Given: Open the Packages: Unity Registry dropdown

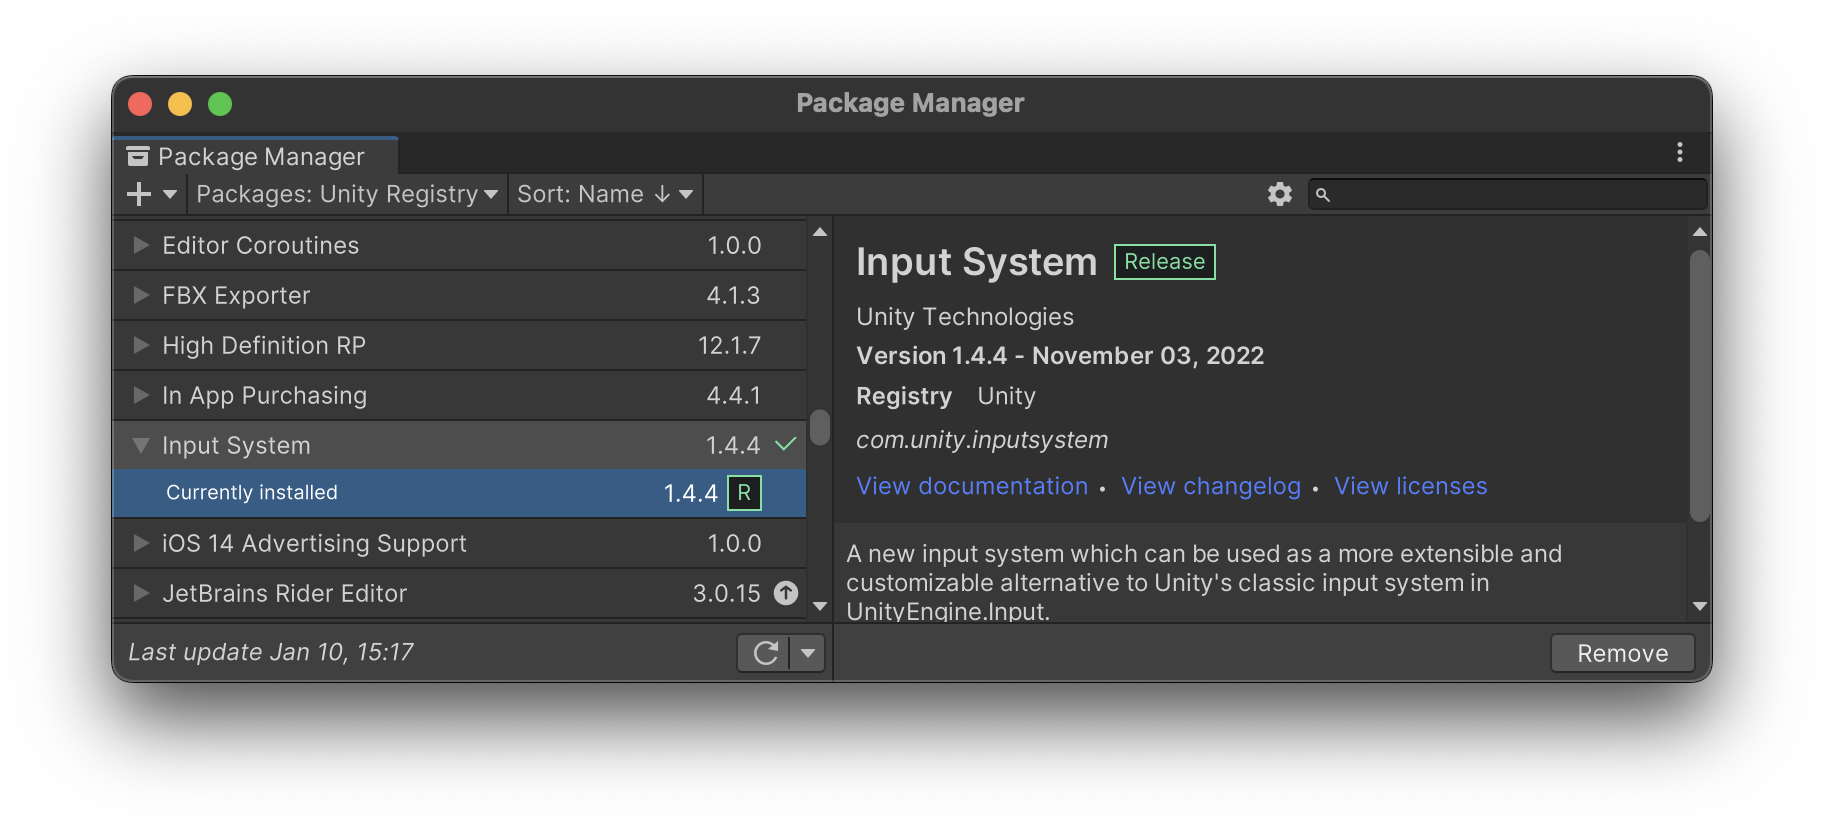Looking at the screenshot, I should 347,194.
